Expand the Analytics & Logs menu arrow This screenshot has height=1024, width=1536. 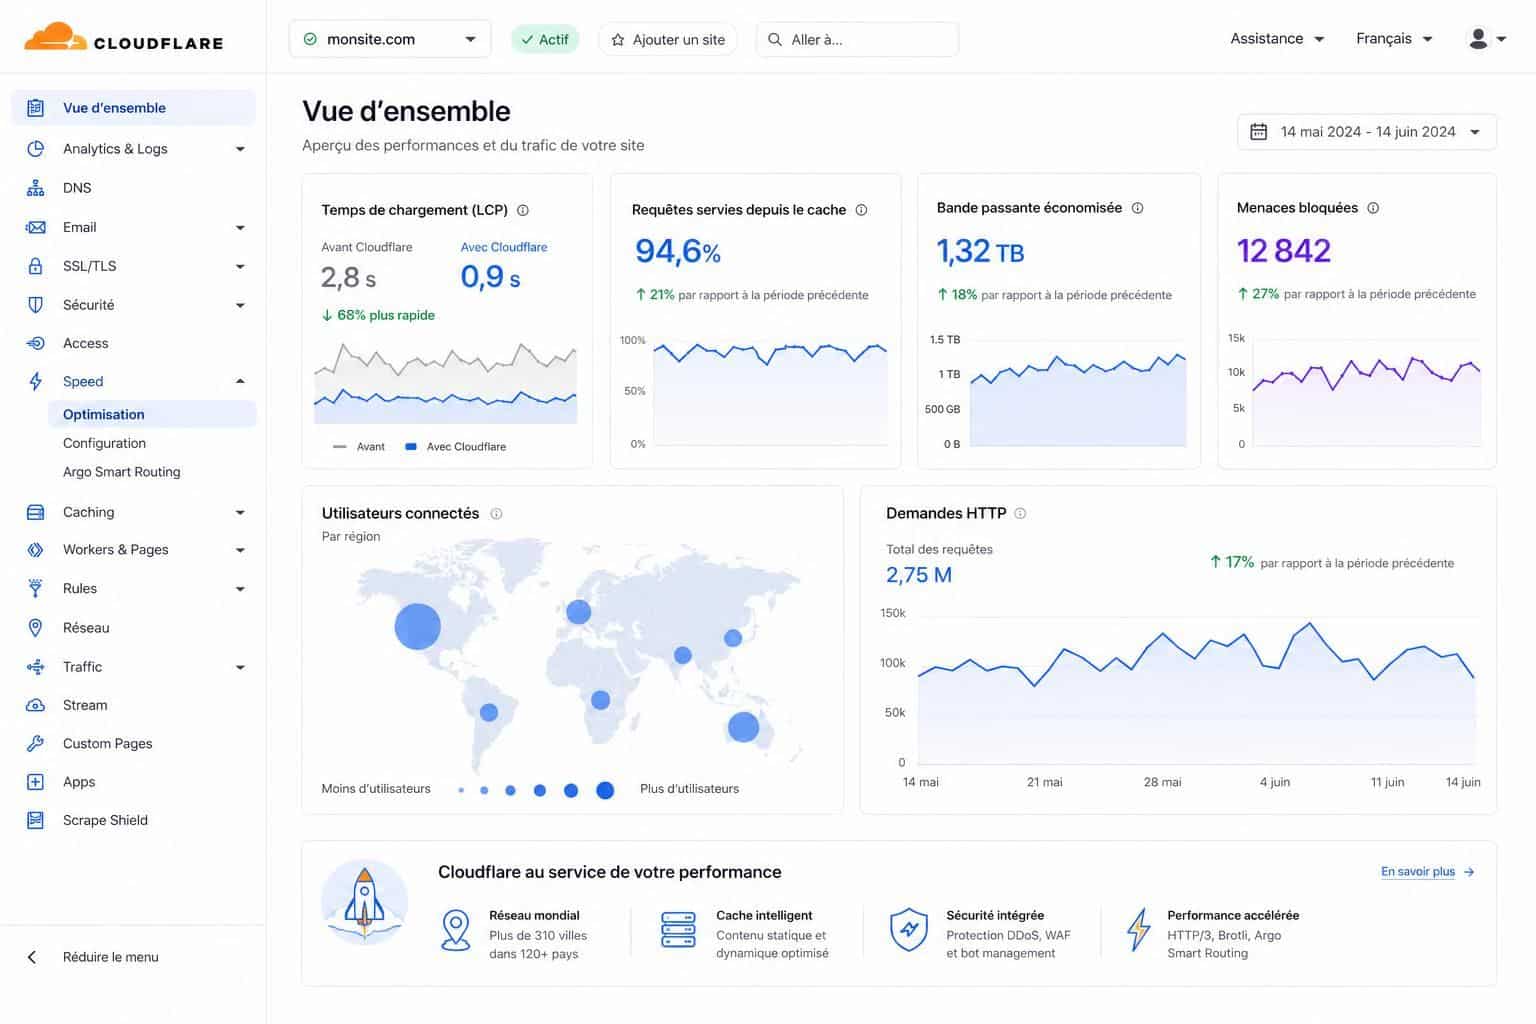point(240,149)
